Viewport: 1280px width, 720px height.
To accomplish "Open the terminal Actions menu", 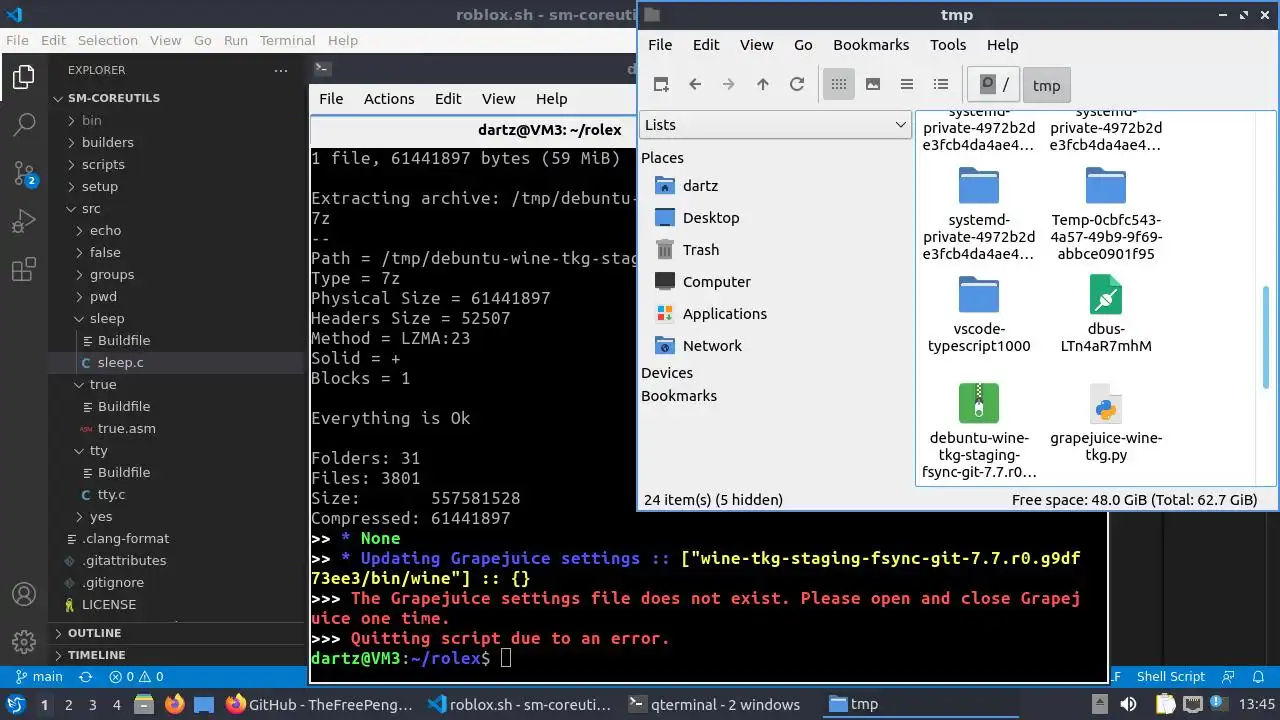I will [x=389, y=99].
